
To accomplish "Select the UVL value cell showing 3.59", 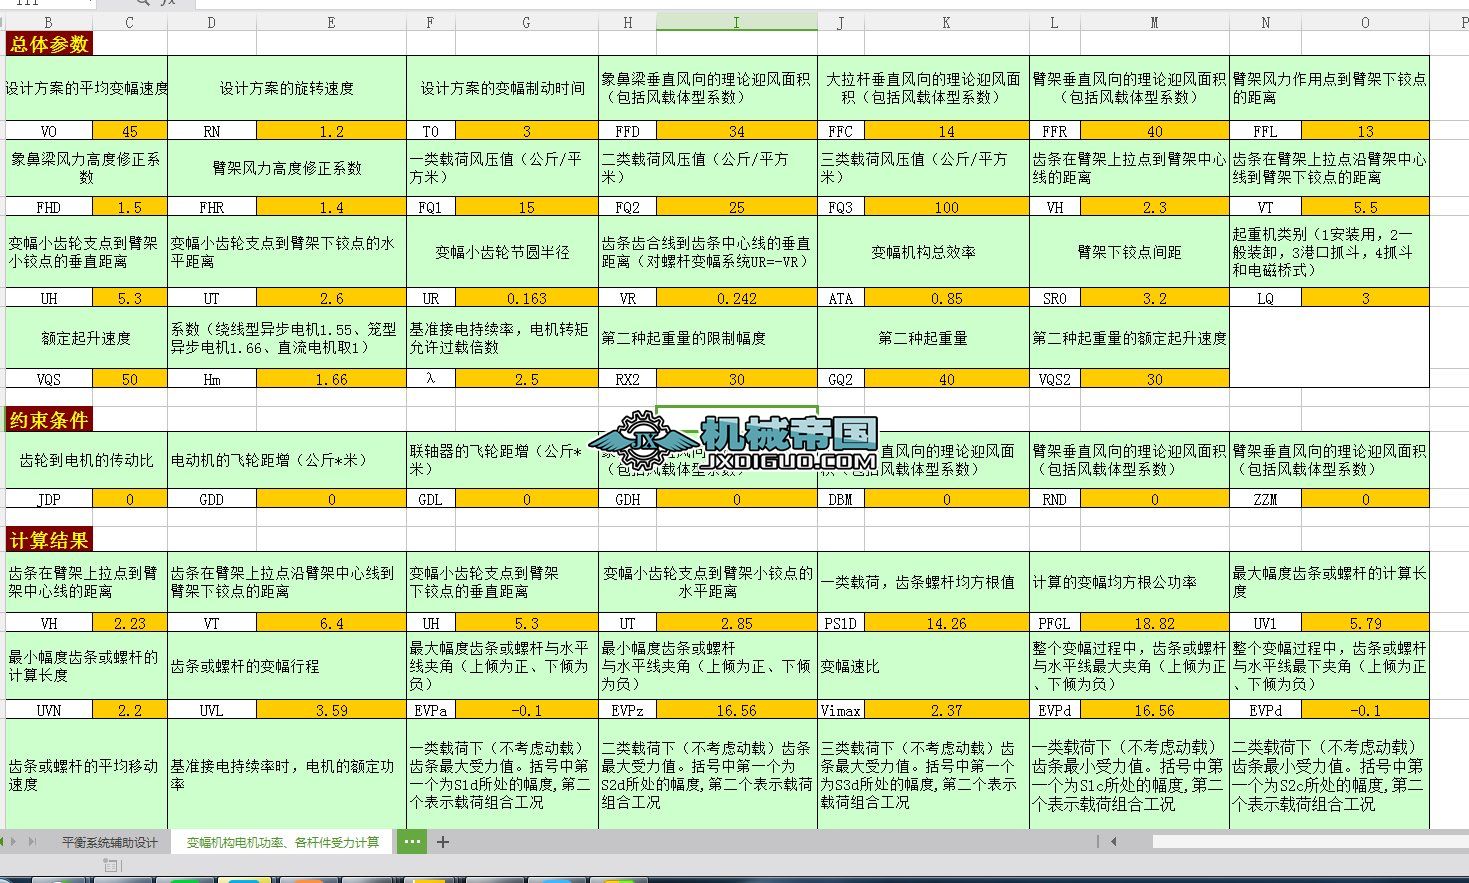I will click(x=332, y=710).
